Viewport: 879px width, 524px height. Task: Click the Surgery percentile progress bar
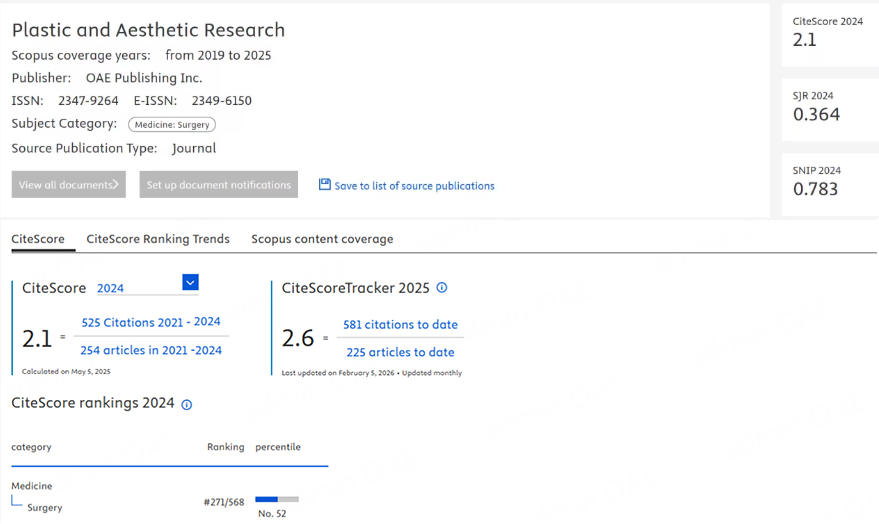click(277, 499)
